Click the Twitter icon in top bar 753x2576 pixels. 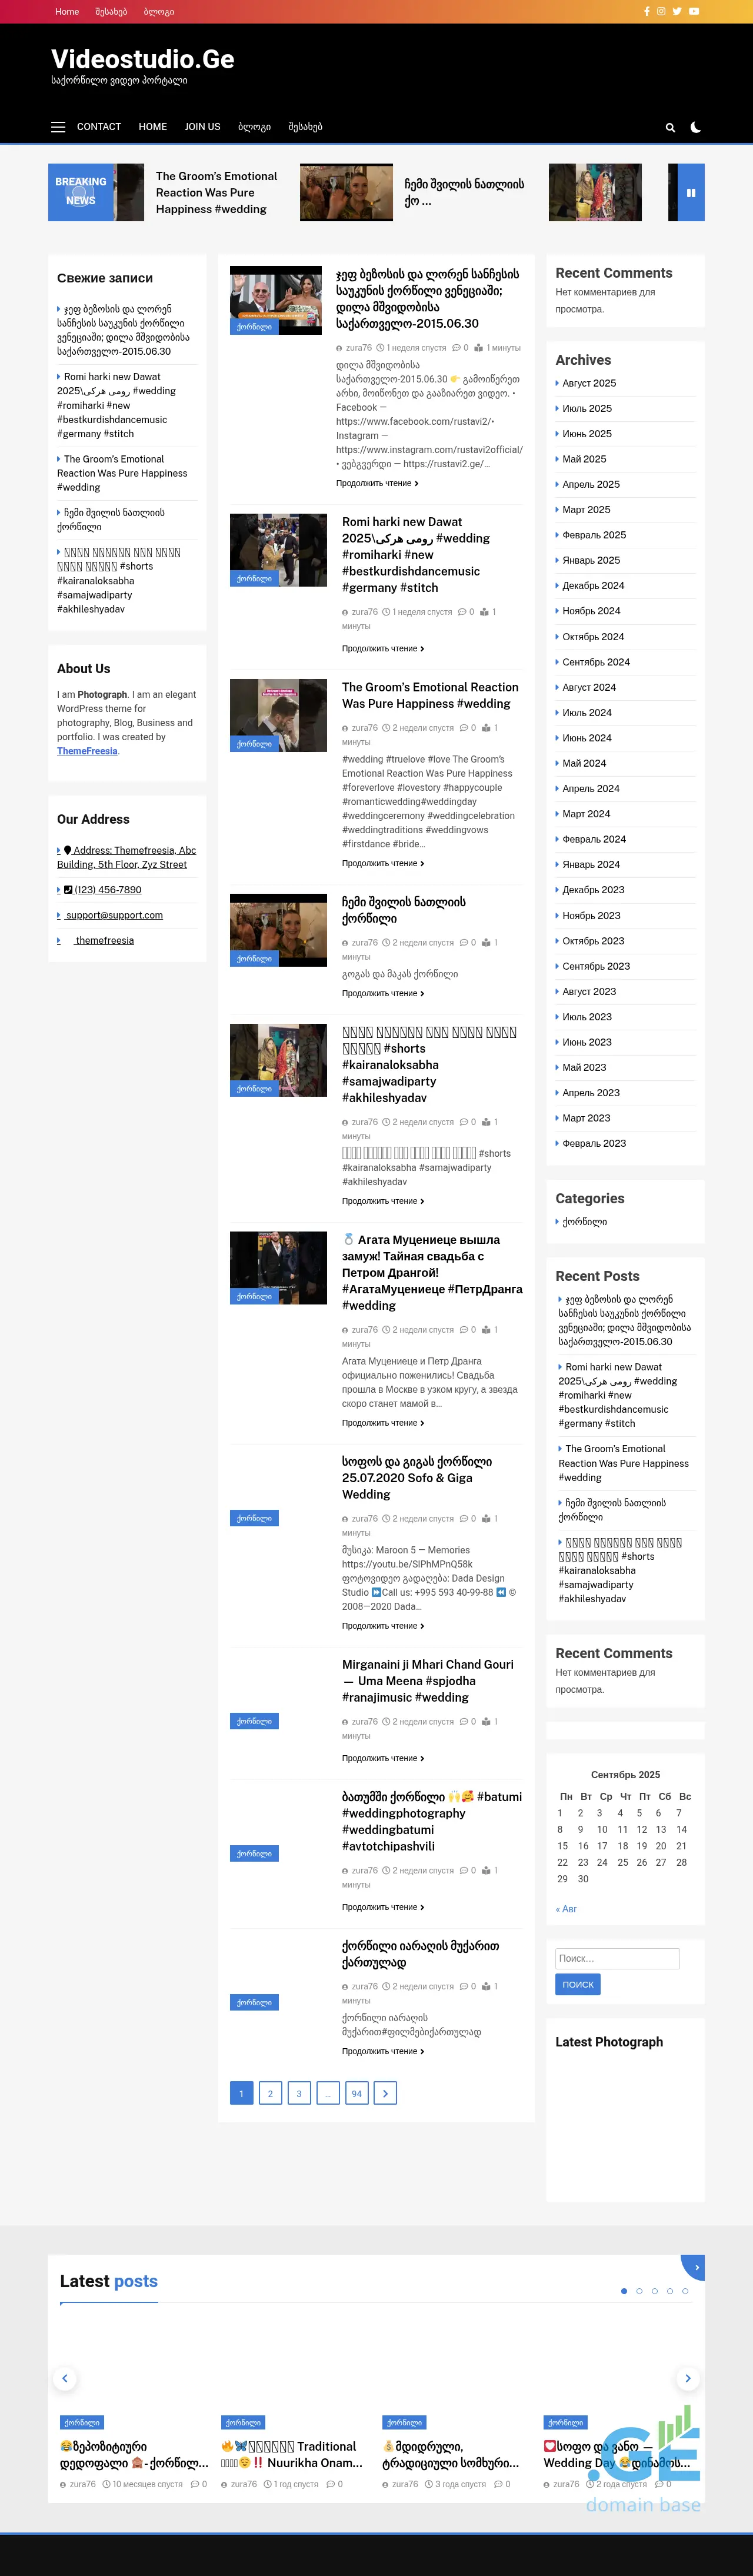click(677, 12)
